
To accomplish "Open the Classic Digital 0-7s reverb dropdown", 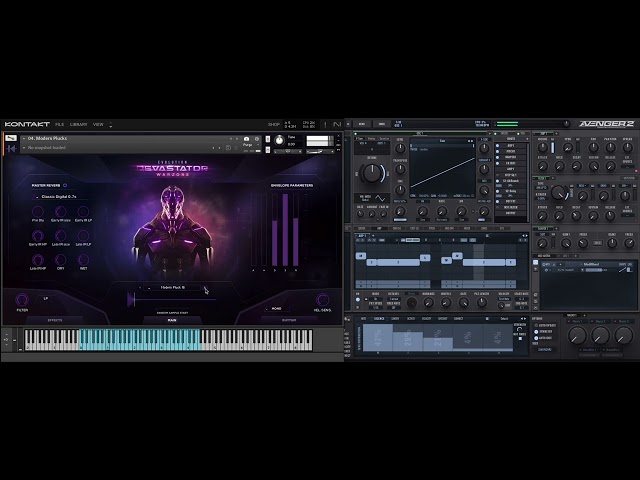I will click(x=60, y=197).
